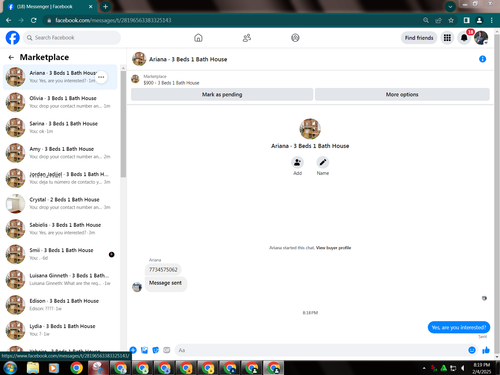
Task: Click the Name edit pencil icon
Action: pos(323,162)
